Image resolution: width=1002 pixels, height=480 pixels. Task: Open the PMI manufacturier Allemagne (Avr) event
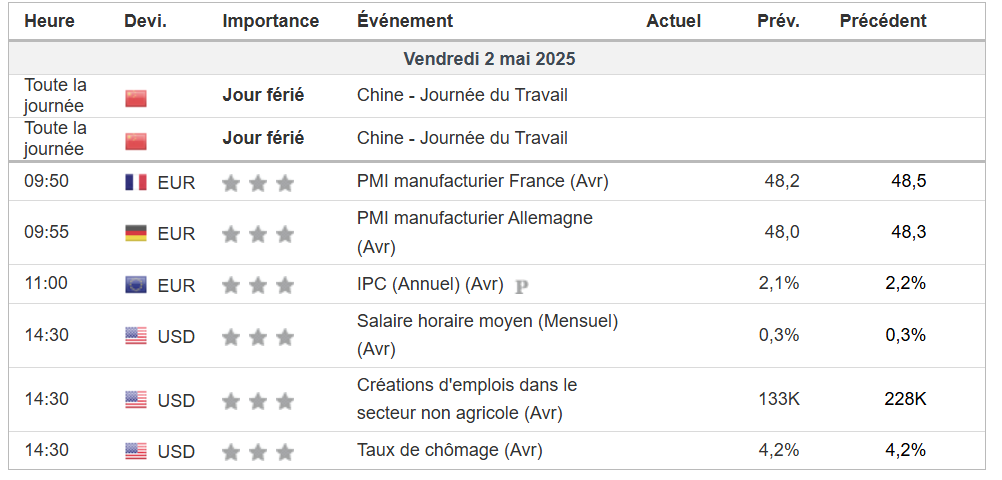(474, 218)
